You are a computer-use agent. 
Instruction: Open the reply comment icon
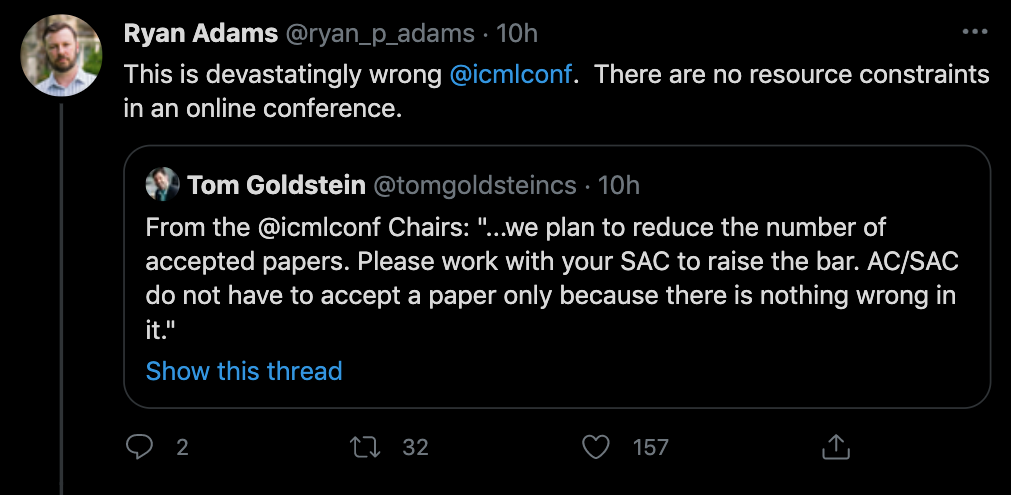(139, 447)
